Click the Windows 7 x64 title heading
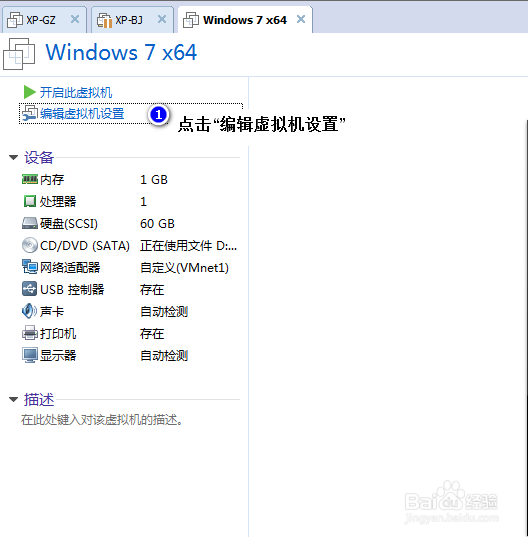The image size is (528, 537). tap(121, 52)
